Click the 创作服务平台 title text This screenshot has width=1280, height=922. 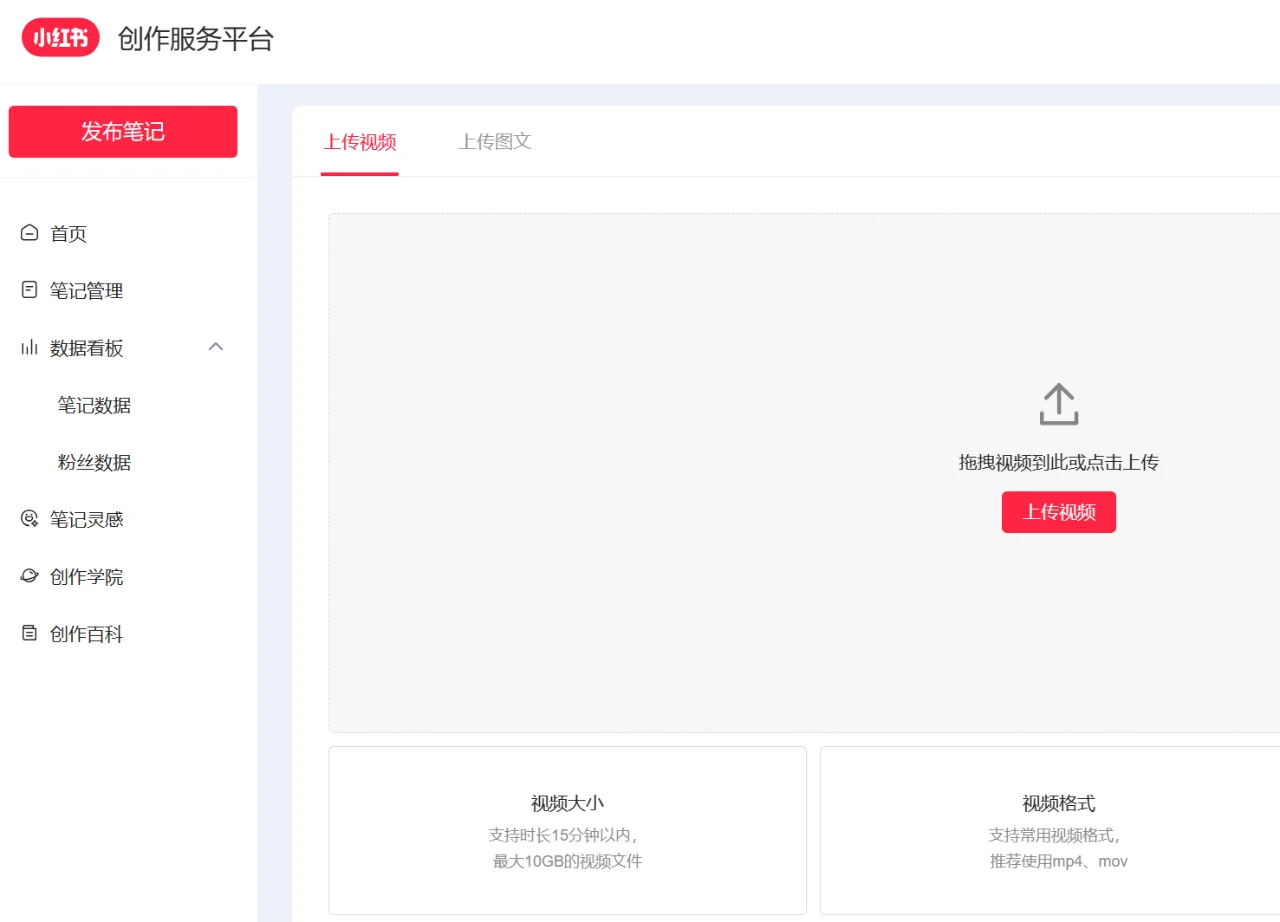pyautogui.click(x=196, y=39)
